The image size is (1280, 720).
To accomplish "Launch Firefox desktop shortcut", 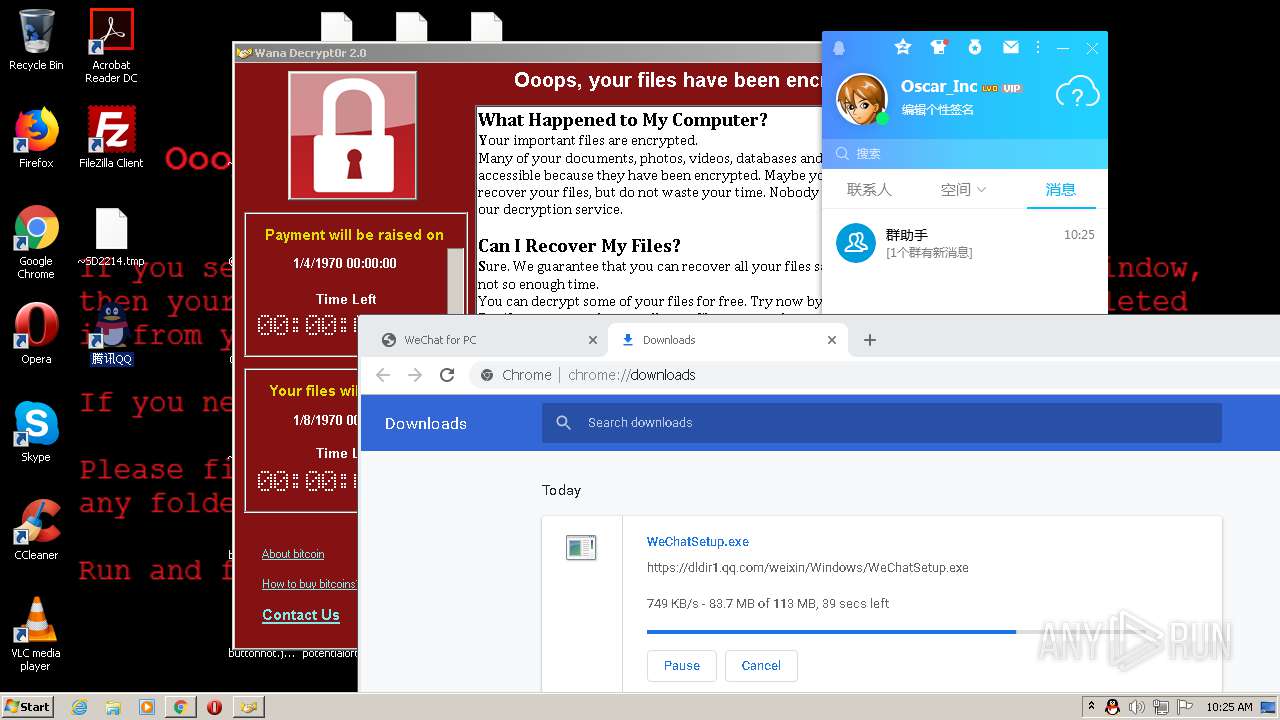I will pos(36,138).
